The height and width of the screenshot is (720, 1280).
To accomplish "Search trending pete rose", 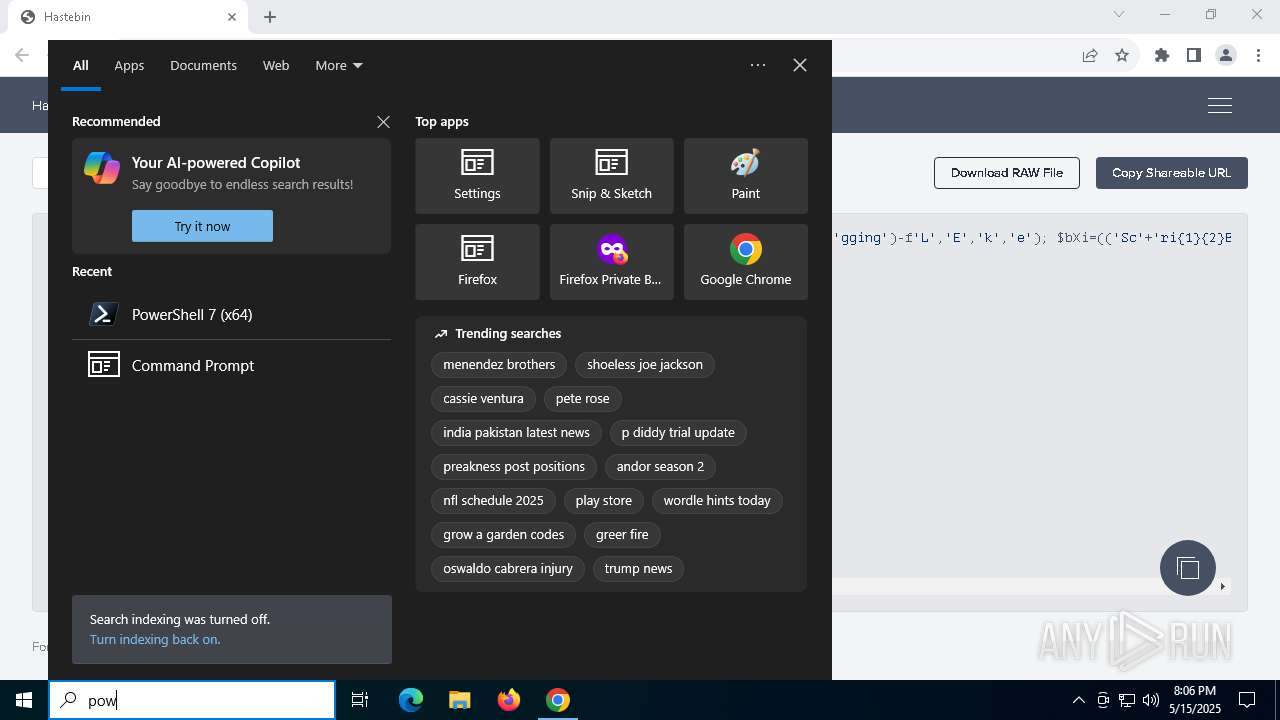I will pos(582,399).
